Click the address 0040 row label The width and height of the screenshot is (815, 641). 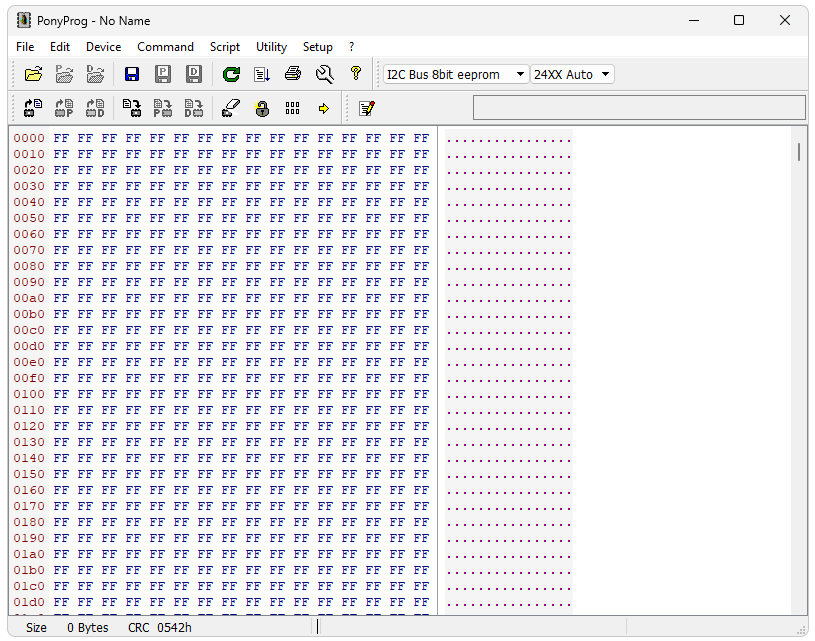coord(29,202)
